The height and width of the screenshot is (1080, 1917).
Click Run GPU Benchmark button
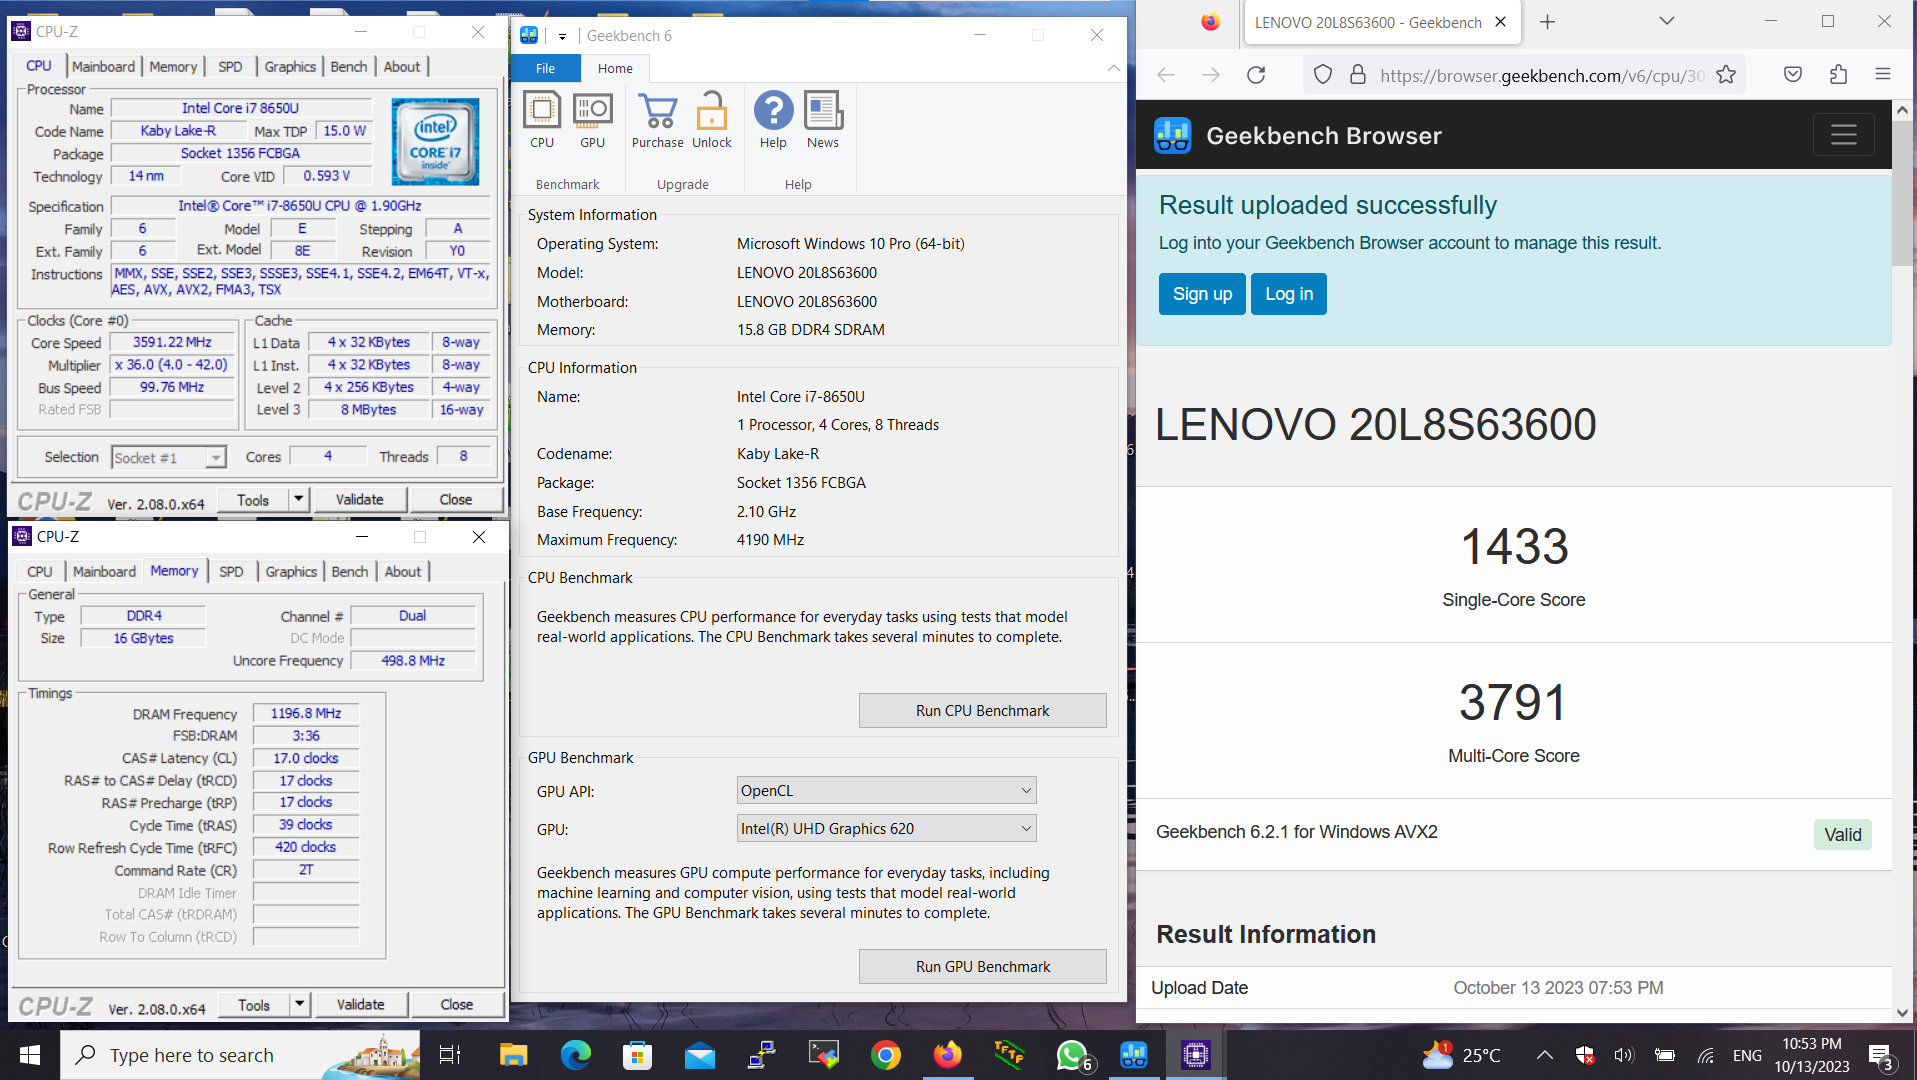click(982, 966)
